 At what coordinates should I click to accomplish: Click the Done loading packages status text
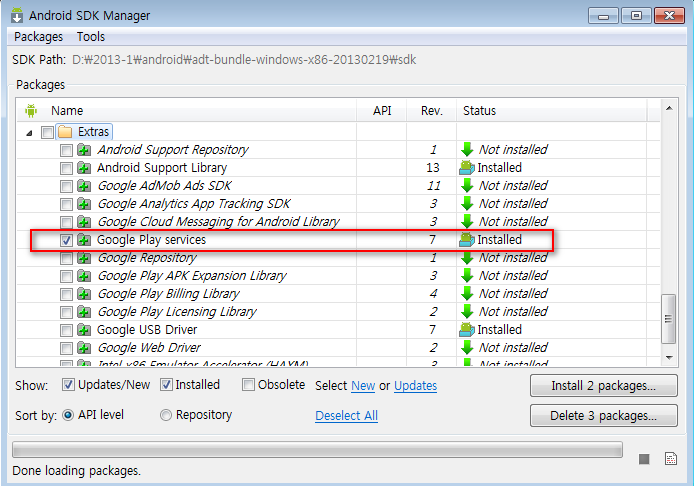77,471
